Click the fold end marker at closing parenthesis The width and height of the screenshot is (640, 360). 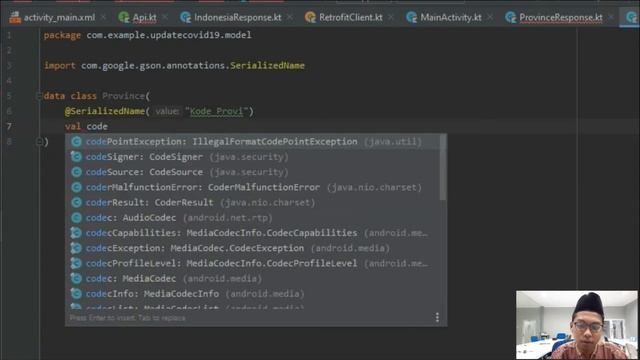pyautogui.click(x=39, y=142)
